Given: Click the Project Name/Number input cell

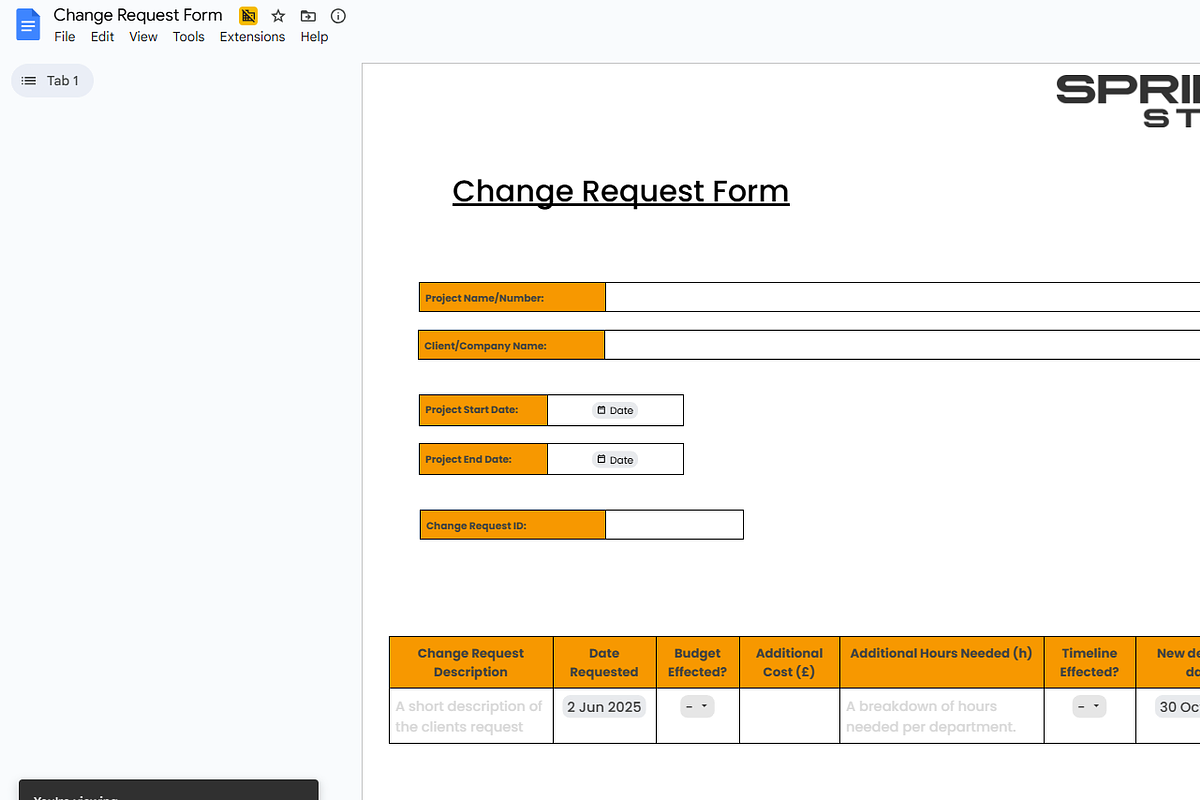Looking at the screenshot, I should 902,297.
